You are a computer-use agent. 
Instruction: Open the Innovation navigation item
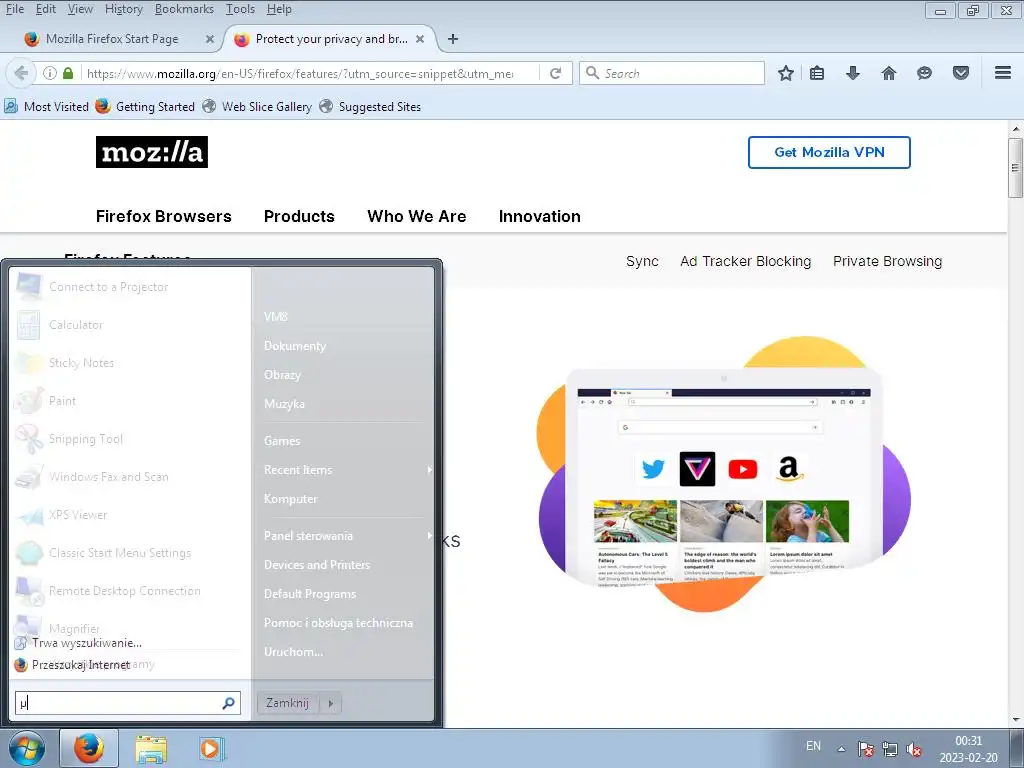[x=539, y=216]
